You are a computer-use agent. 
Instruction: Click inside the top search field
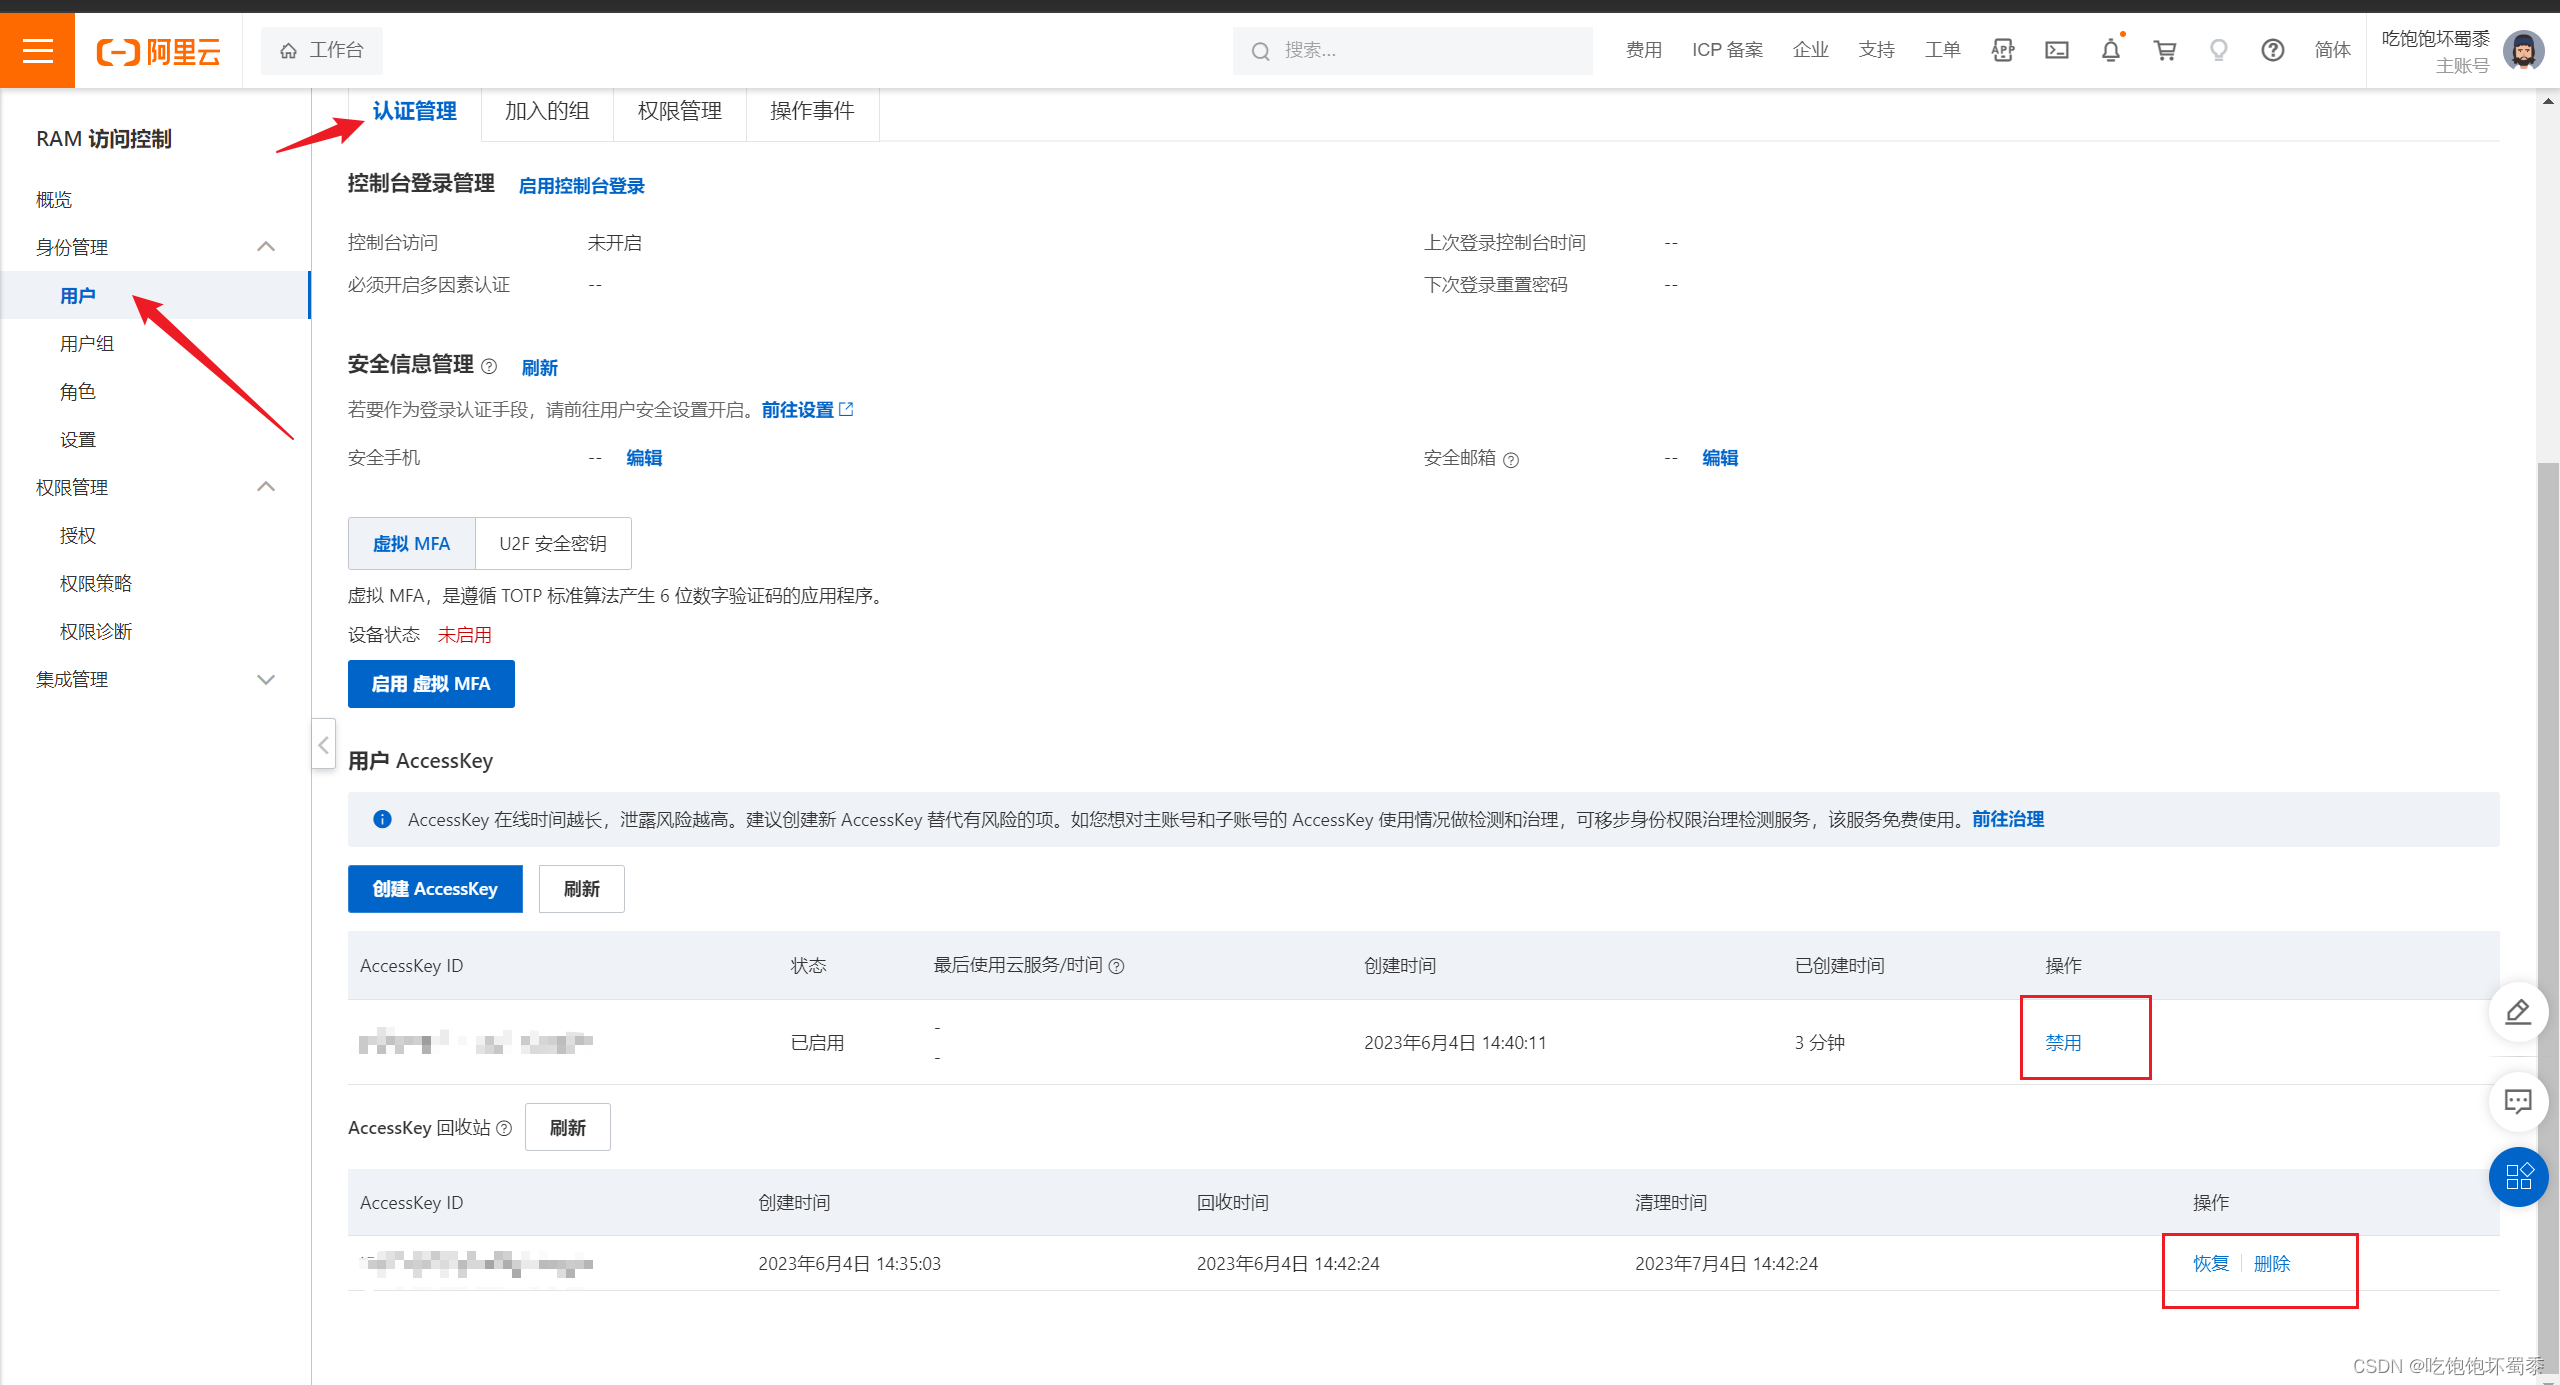1412,50
